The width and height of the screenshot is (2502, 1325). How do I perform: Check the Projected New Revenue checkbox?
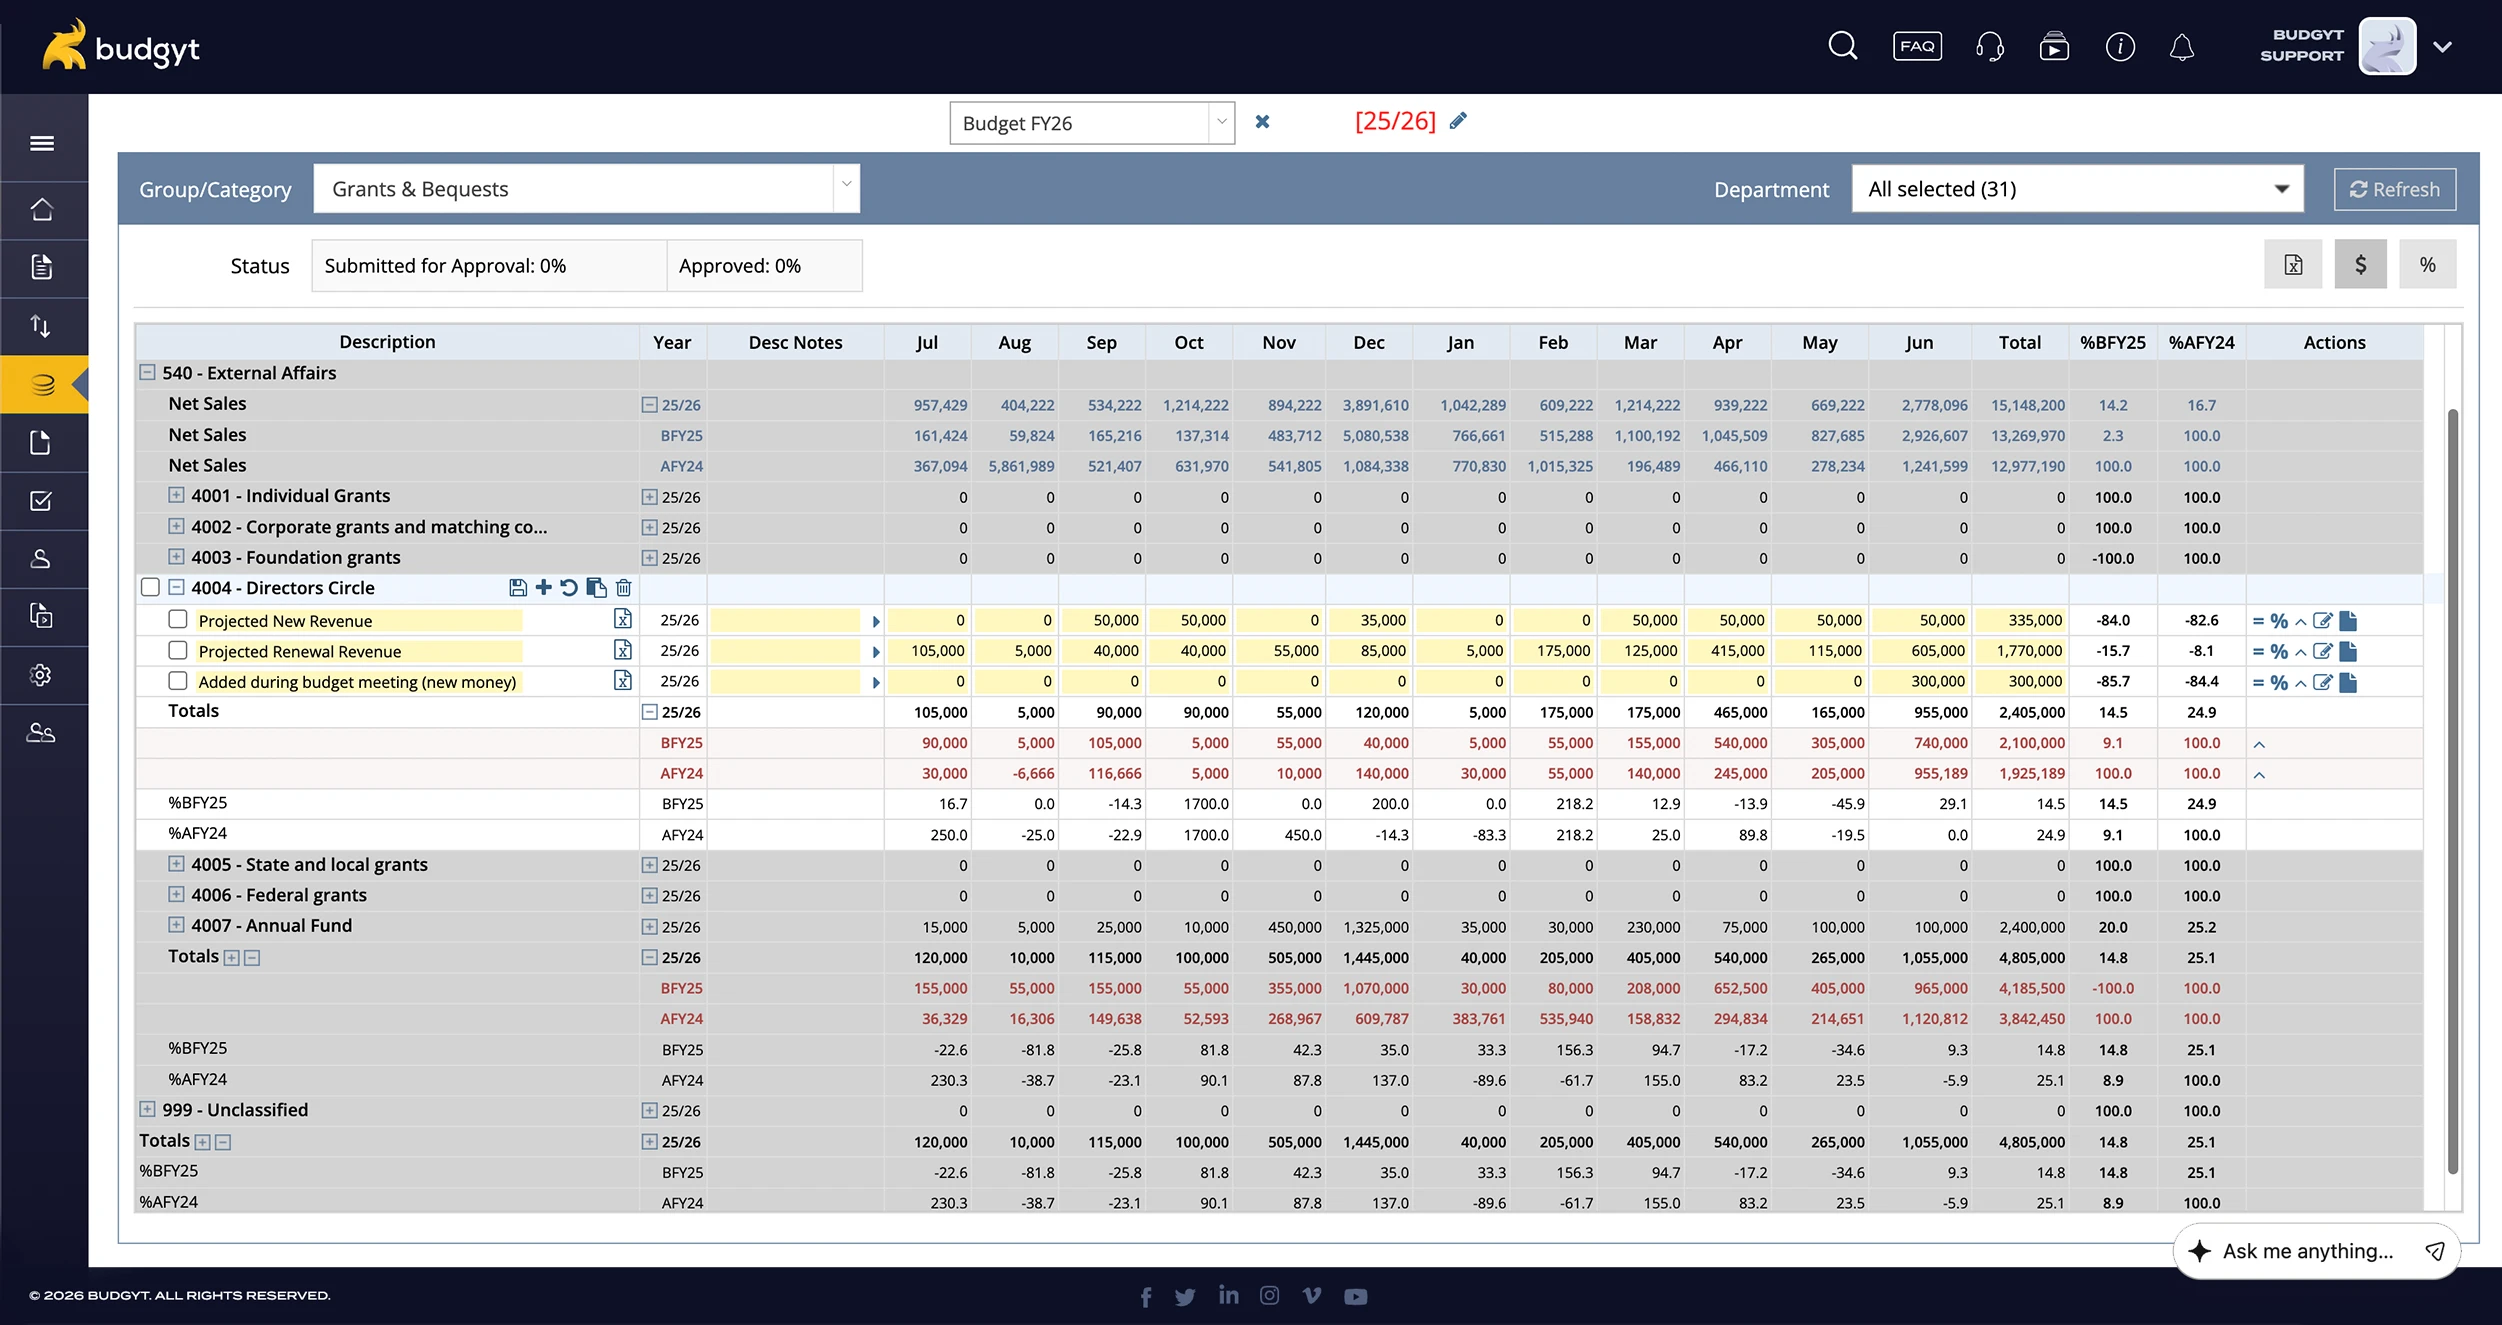click(x=178, y=620)
